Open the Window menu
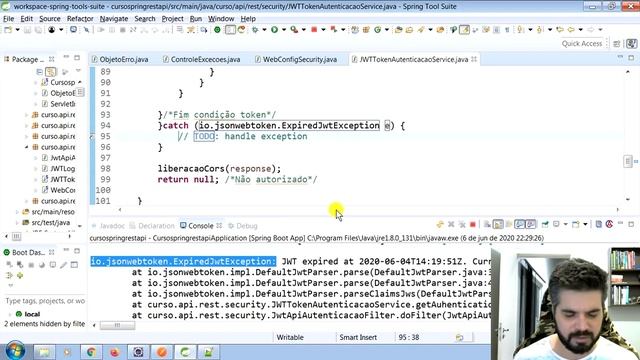 point(221,19)
